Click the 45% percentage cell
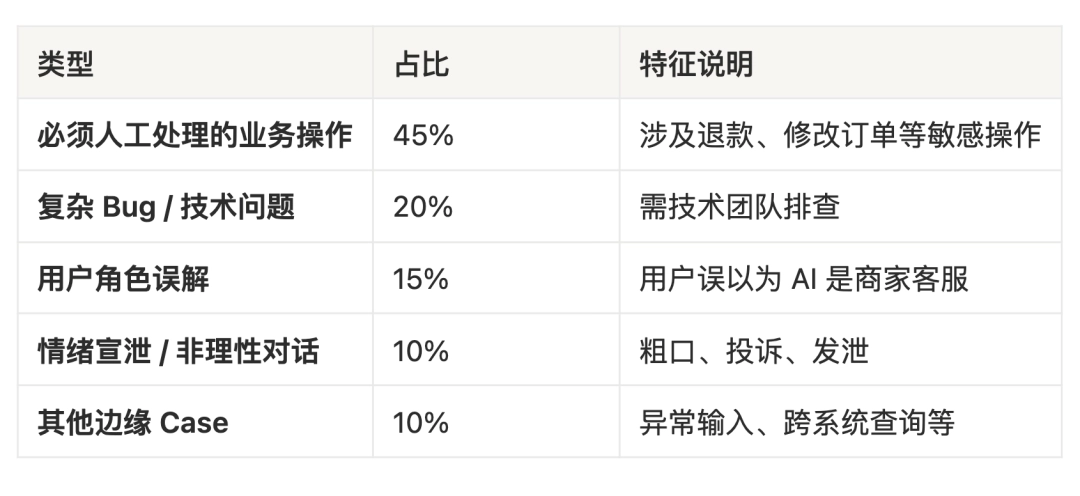Image resolution: width=1080 pixels, height=496 pixels. tap(423, 135)
